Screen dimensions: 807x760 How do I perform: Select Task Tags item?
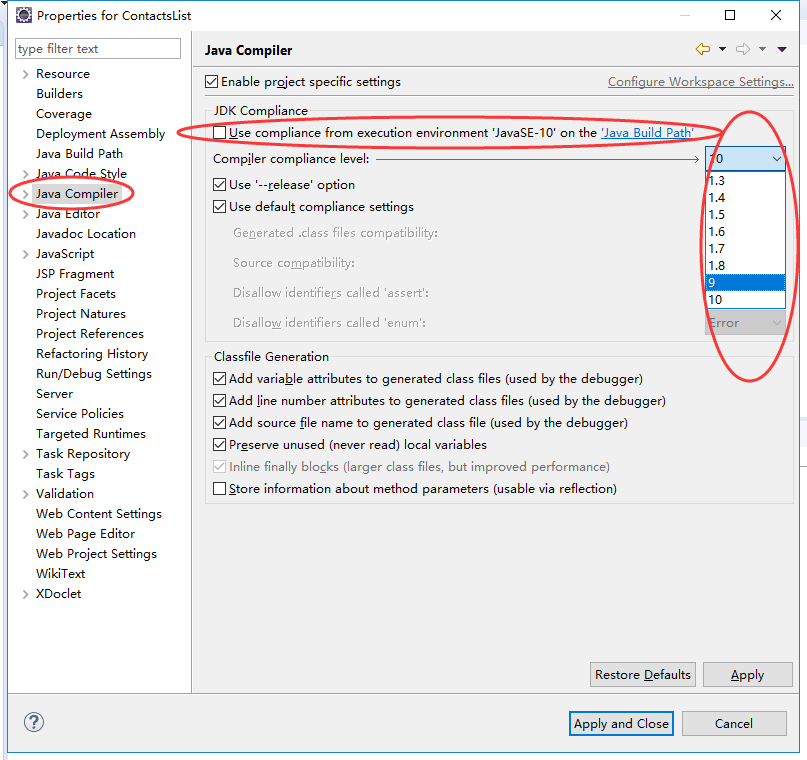click(x=65, y=474)
